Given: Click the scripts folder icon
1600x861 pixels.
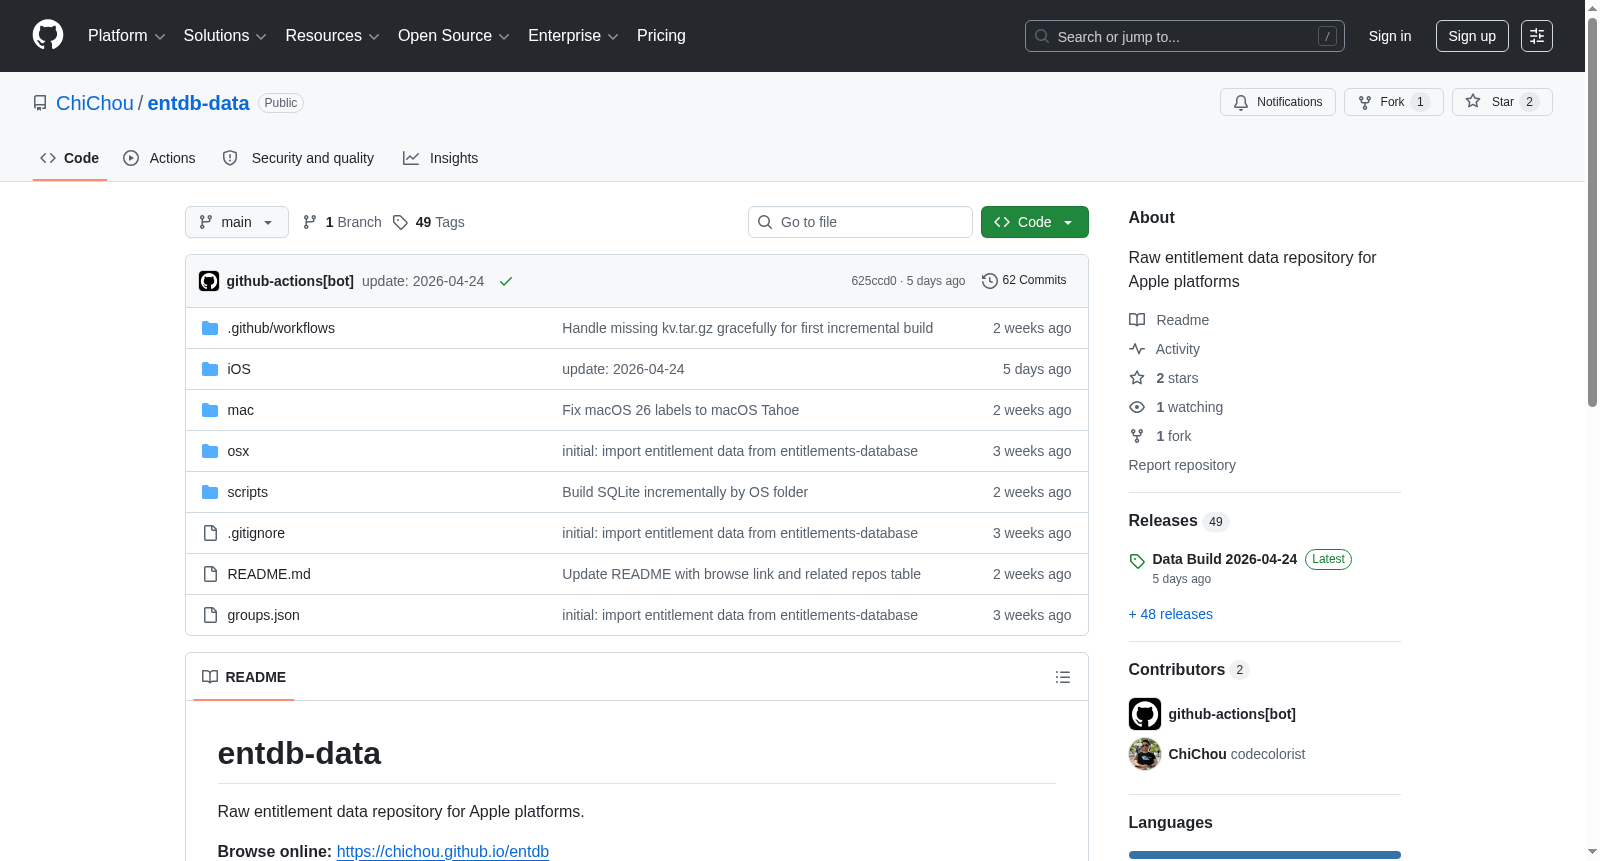Looking at the screenshot, I should point(210,492).
